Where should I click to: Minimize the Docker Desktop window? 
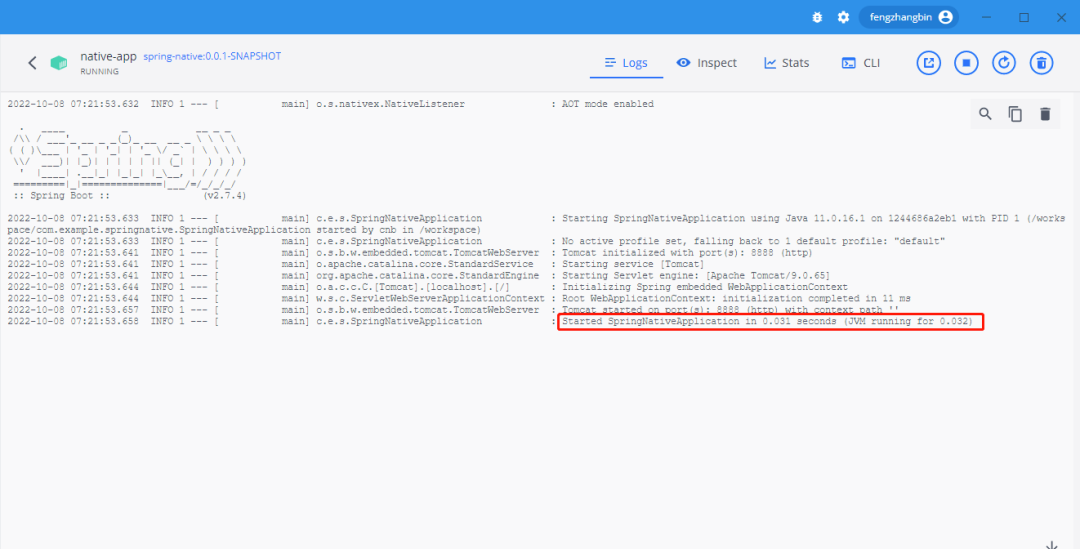pos(987,17)
